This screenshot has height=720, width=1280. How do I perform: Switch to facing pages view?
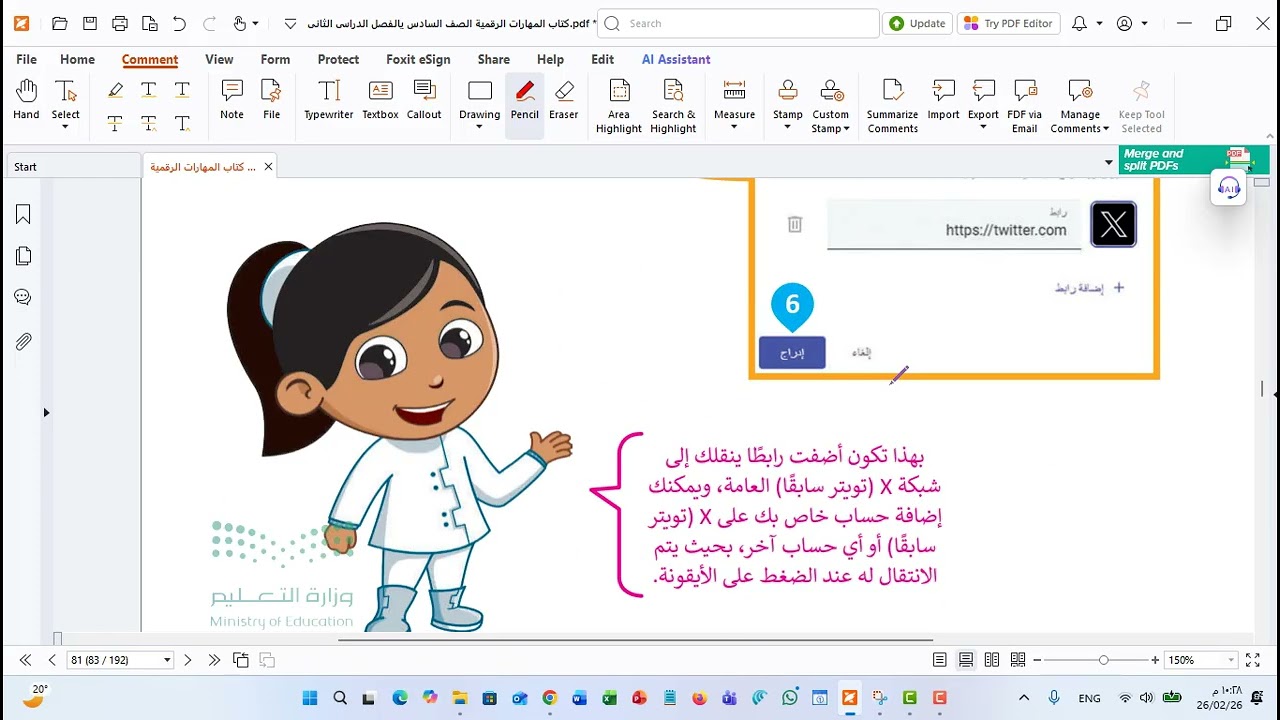[992, 660]
